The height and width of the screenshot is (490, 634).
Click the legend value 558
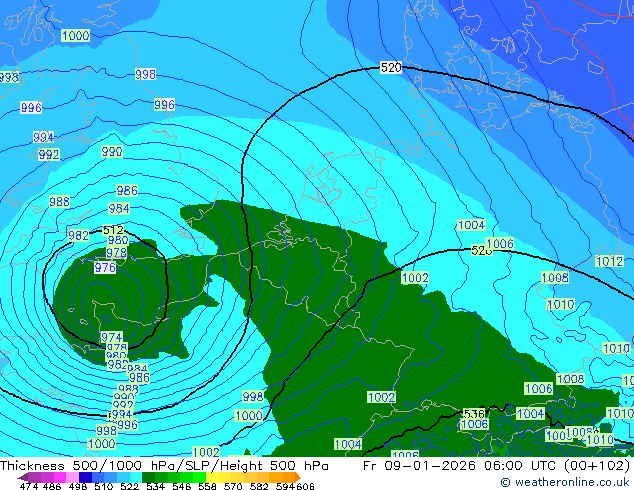tap(207, 486)
